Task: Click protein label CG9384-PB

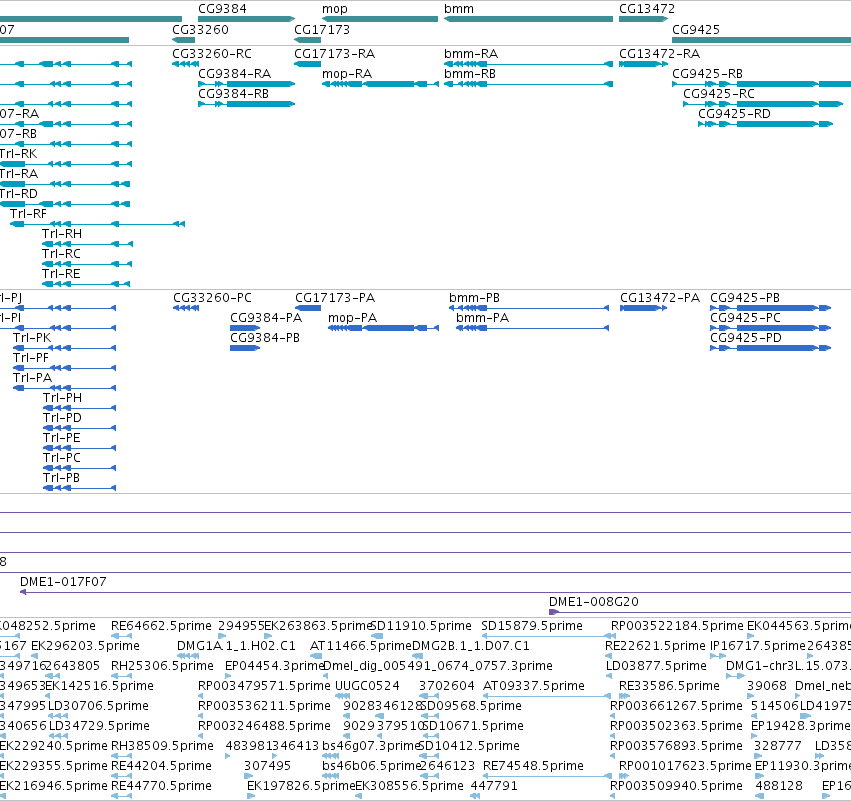Action: (265, 338)
